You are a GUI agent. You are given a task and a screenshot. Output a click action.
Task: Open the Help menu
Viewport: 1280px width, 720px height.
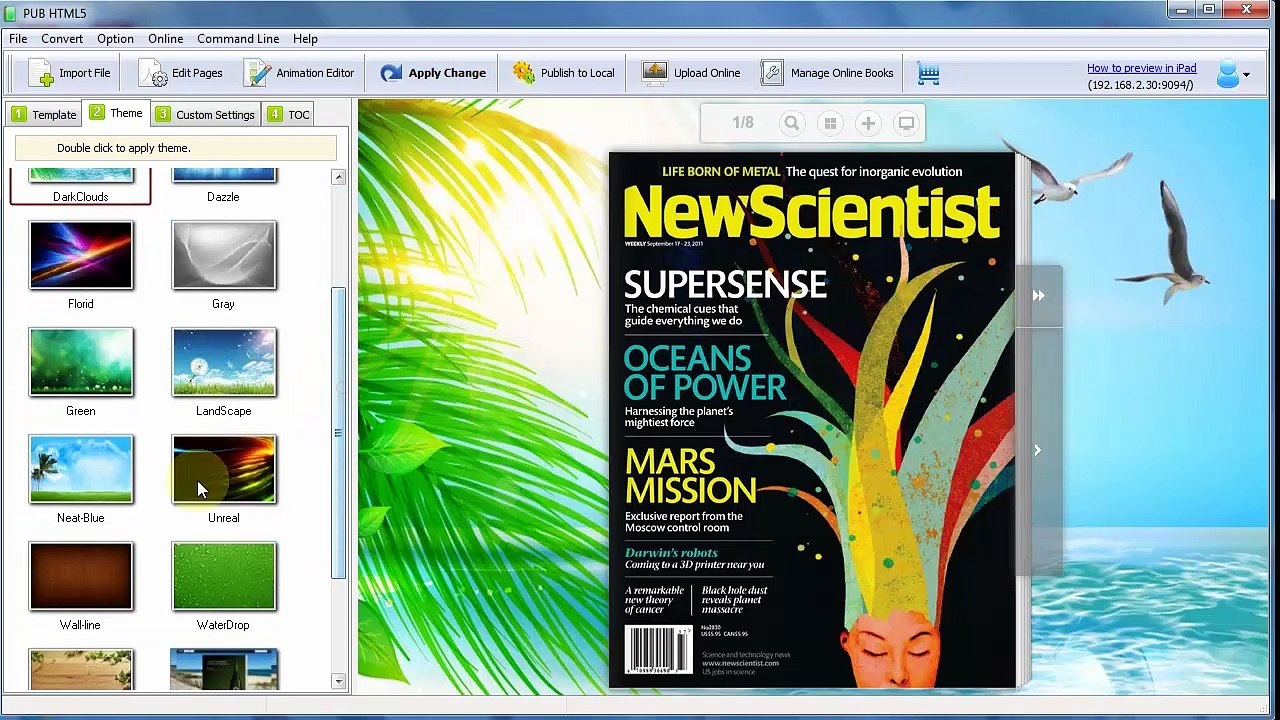coord(305,39)
